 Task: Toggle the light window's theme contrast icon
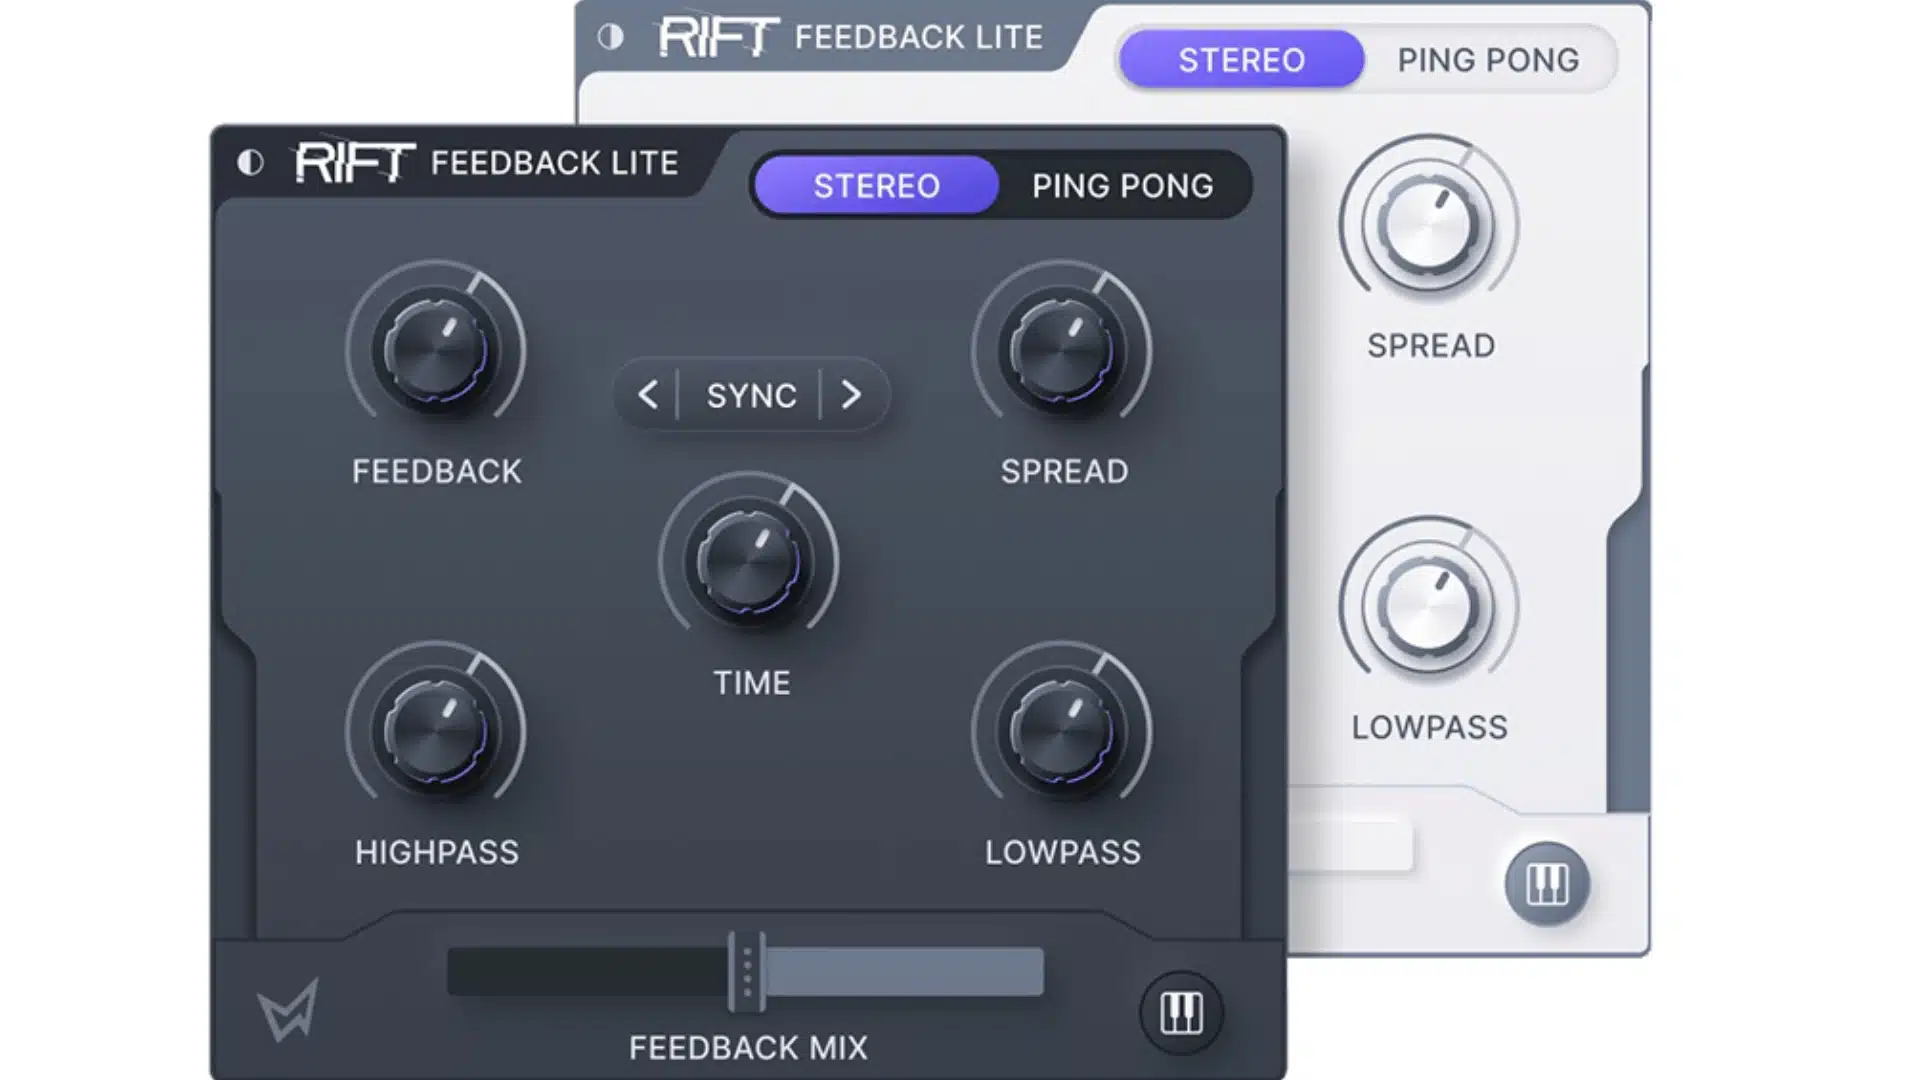pyautogui.click(x=611, y=37)
